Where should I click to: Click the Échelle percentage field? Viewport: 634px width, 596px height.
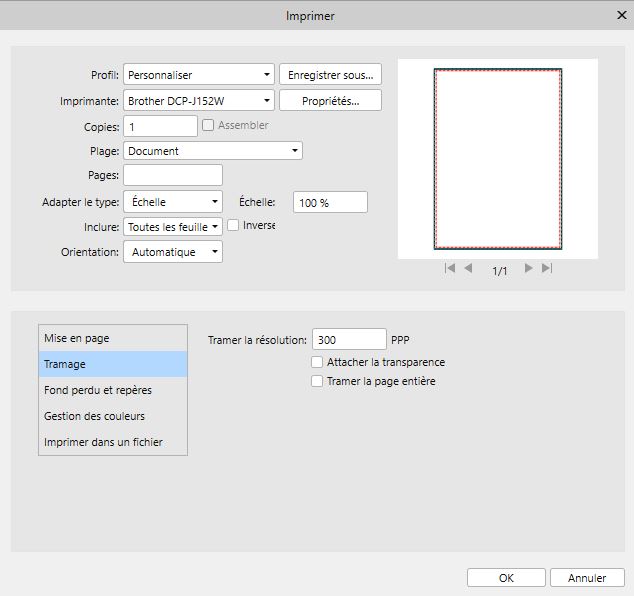point(330,202)
